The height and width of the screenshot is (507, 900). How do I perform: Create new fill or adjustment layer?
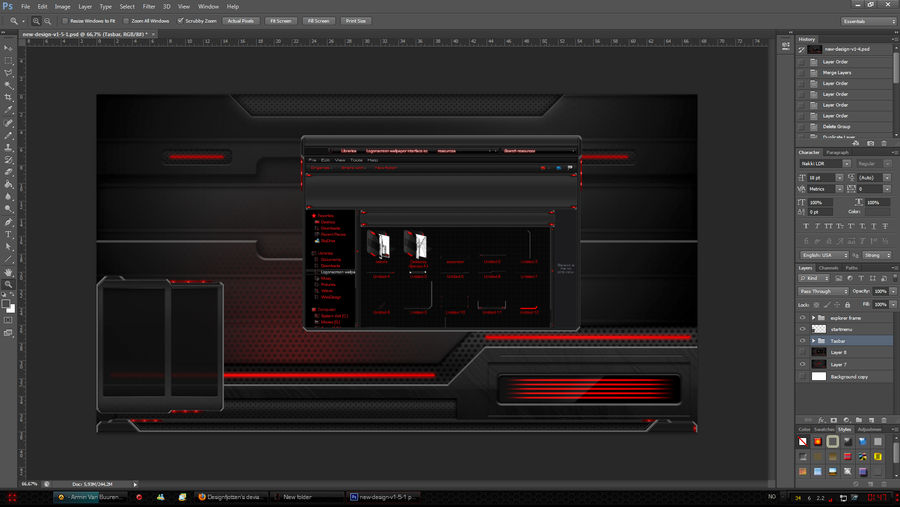pos(846,420)
